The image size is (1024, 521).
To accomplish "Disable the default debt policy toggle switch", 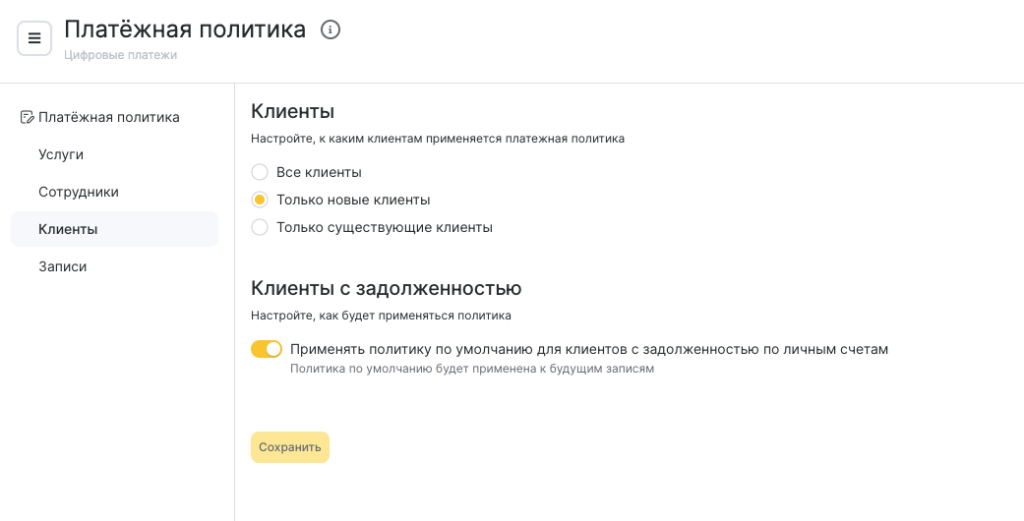I will click(x=266, y=349).
